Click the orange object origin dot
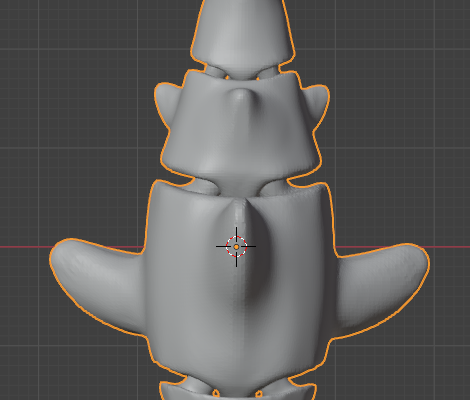 [x=236, y=247]
